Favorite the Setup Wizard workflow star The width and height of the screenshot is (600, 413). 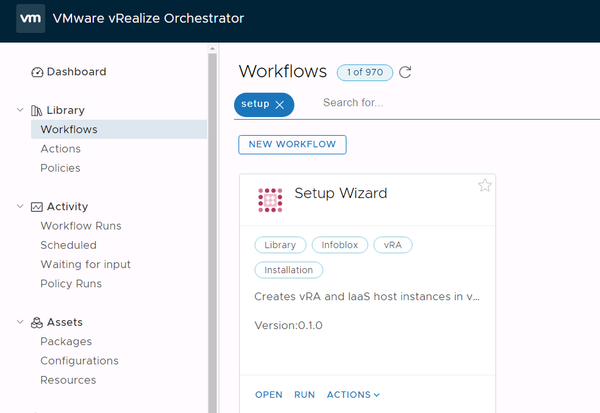[485, 185]
